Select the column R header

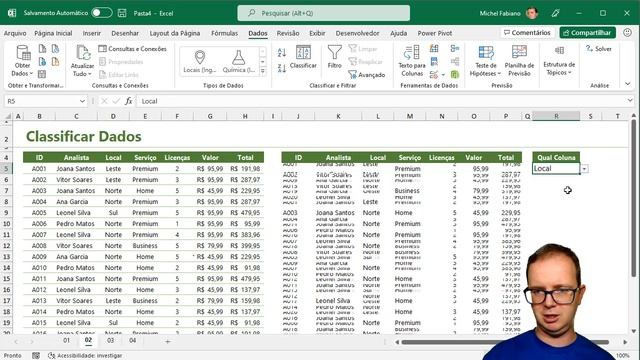(556, 116)
